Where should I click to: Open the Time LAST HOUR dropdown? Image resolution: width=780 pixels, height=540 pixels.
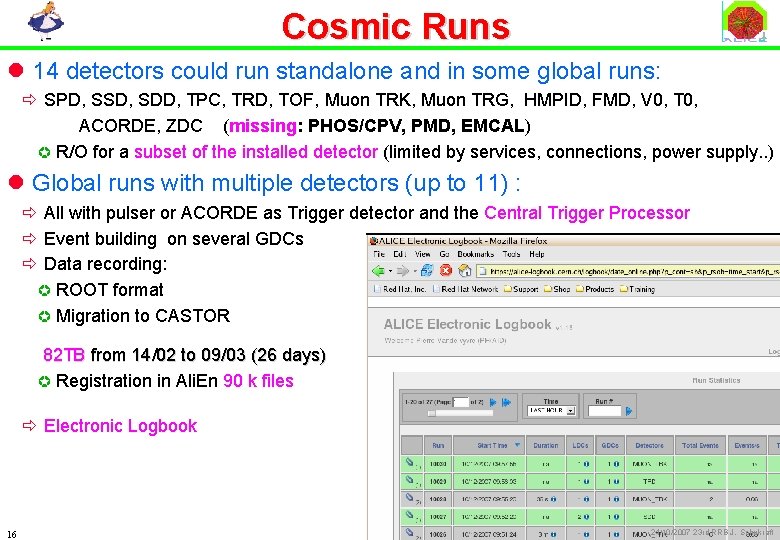coord(551,411)
